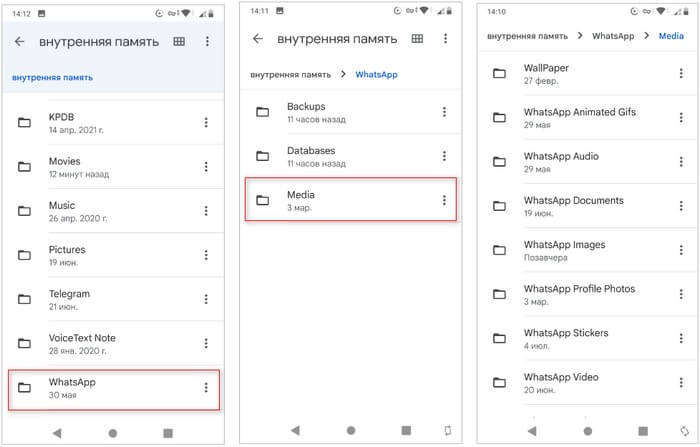Tap the Android home button on the left phone

[112, 433]
